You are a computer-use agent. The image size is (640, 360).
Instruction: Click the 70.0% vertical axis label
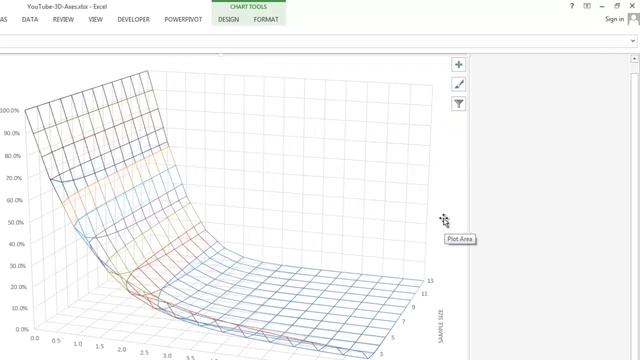pyautogui.click(x=14, y=178)
